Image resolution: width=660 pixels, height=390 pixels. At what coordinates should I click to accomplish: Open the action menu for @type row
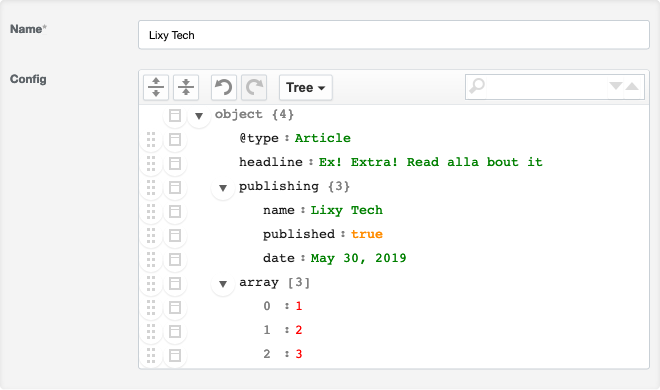click(175, 139)
